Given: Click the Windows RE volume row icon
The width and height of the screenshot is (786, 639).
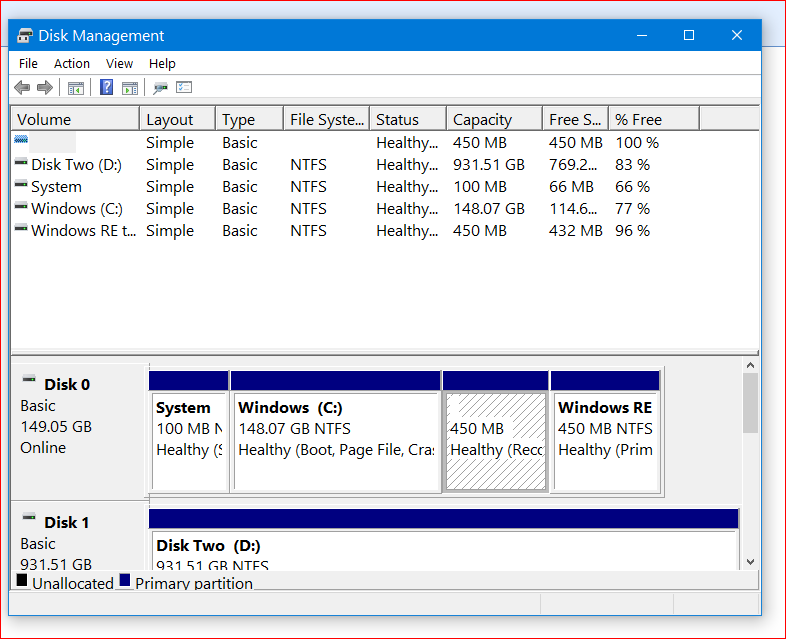Looking at the screenshot, I should click(x=21, y=228).
